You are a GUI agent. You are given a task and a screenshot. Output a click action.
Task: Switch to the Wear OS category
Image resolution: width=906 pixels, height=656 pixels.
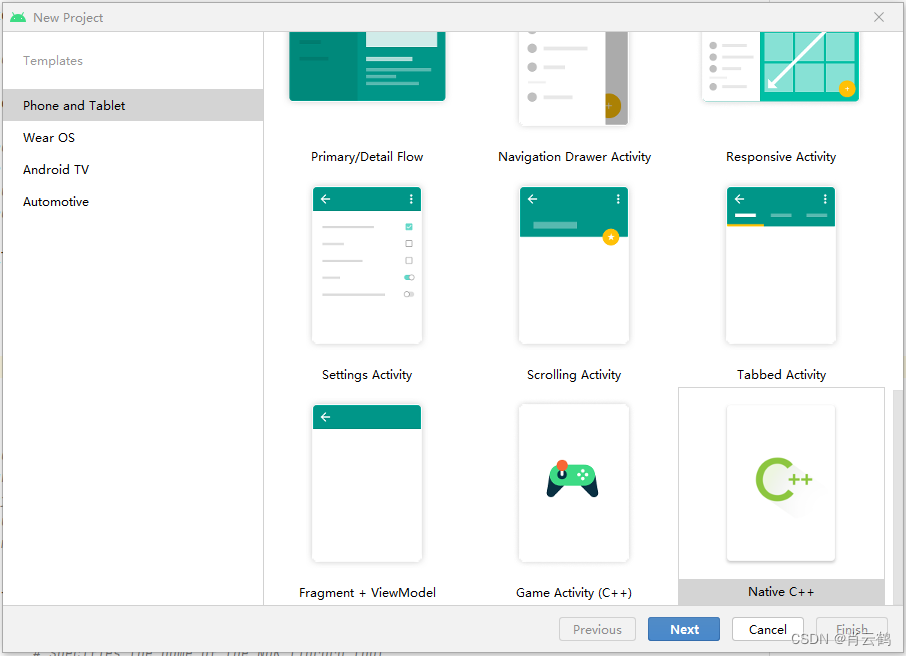click(47, 137)
